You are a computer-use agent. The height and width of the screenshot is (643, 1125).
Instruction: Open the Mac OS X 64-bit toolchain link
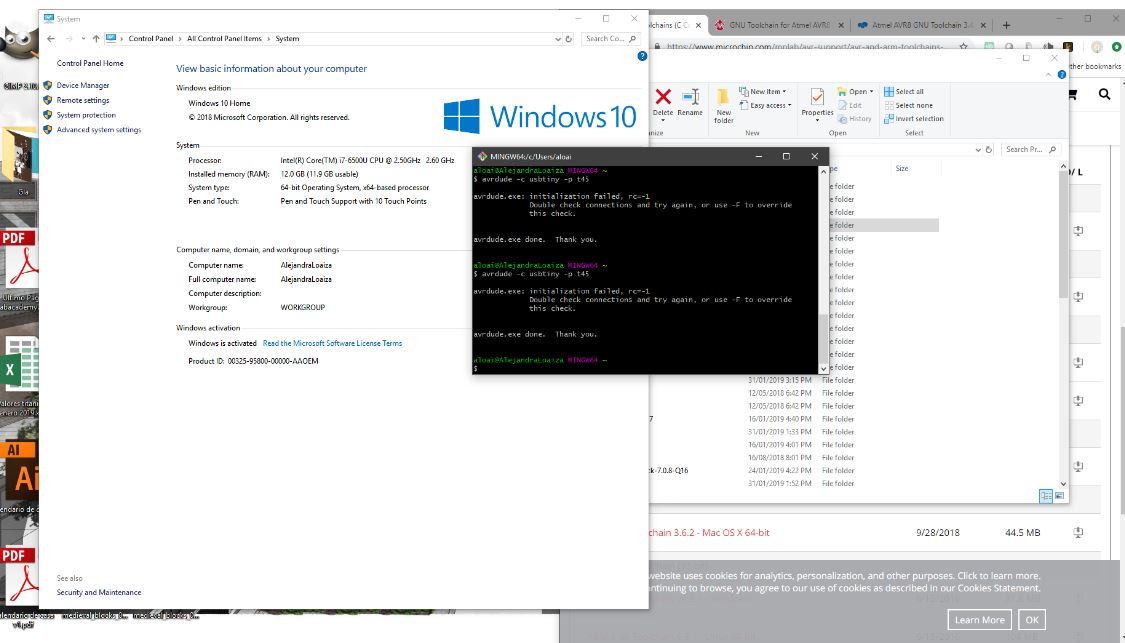pos(709,532)
